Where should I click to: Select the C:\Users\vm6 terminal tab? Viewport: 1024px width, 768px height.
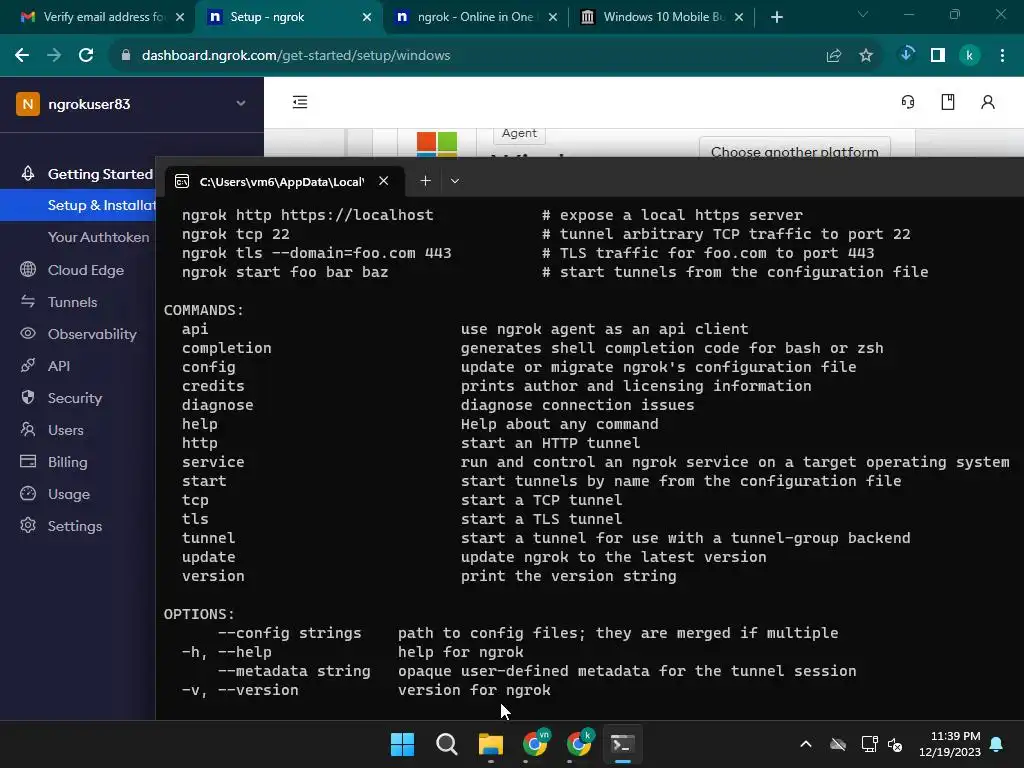(284, 181)
